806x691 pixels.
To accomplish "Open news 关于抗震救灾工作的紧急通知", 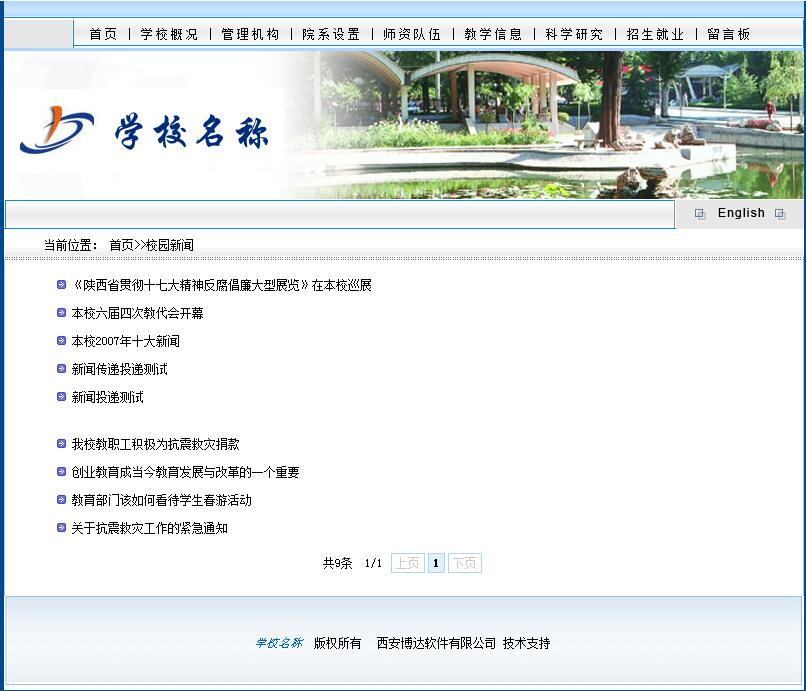I will 149,528.
